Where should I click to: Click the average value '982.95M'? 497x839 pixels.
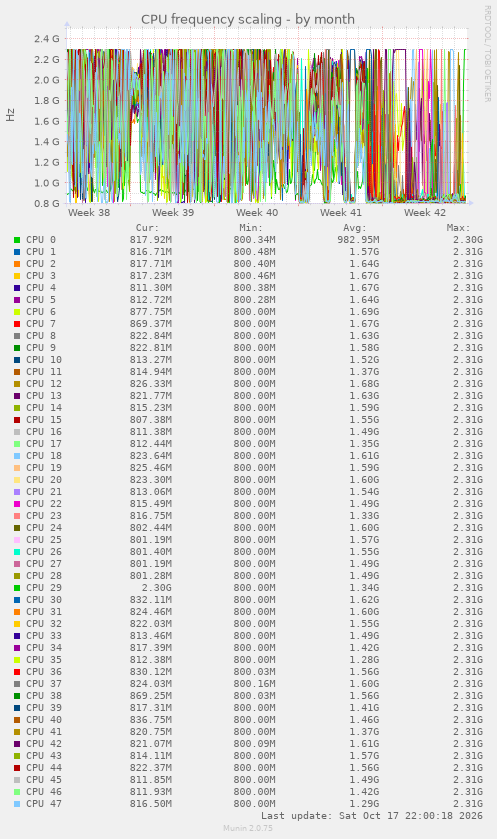(358, 240)
